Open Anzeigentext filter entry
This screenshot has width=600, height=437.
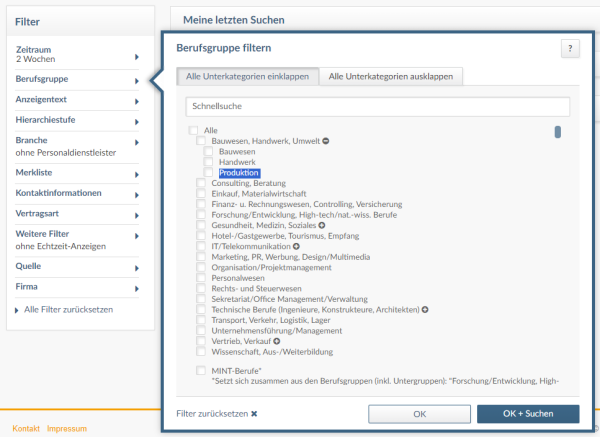(77, 100)
